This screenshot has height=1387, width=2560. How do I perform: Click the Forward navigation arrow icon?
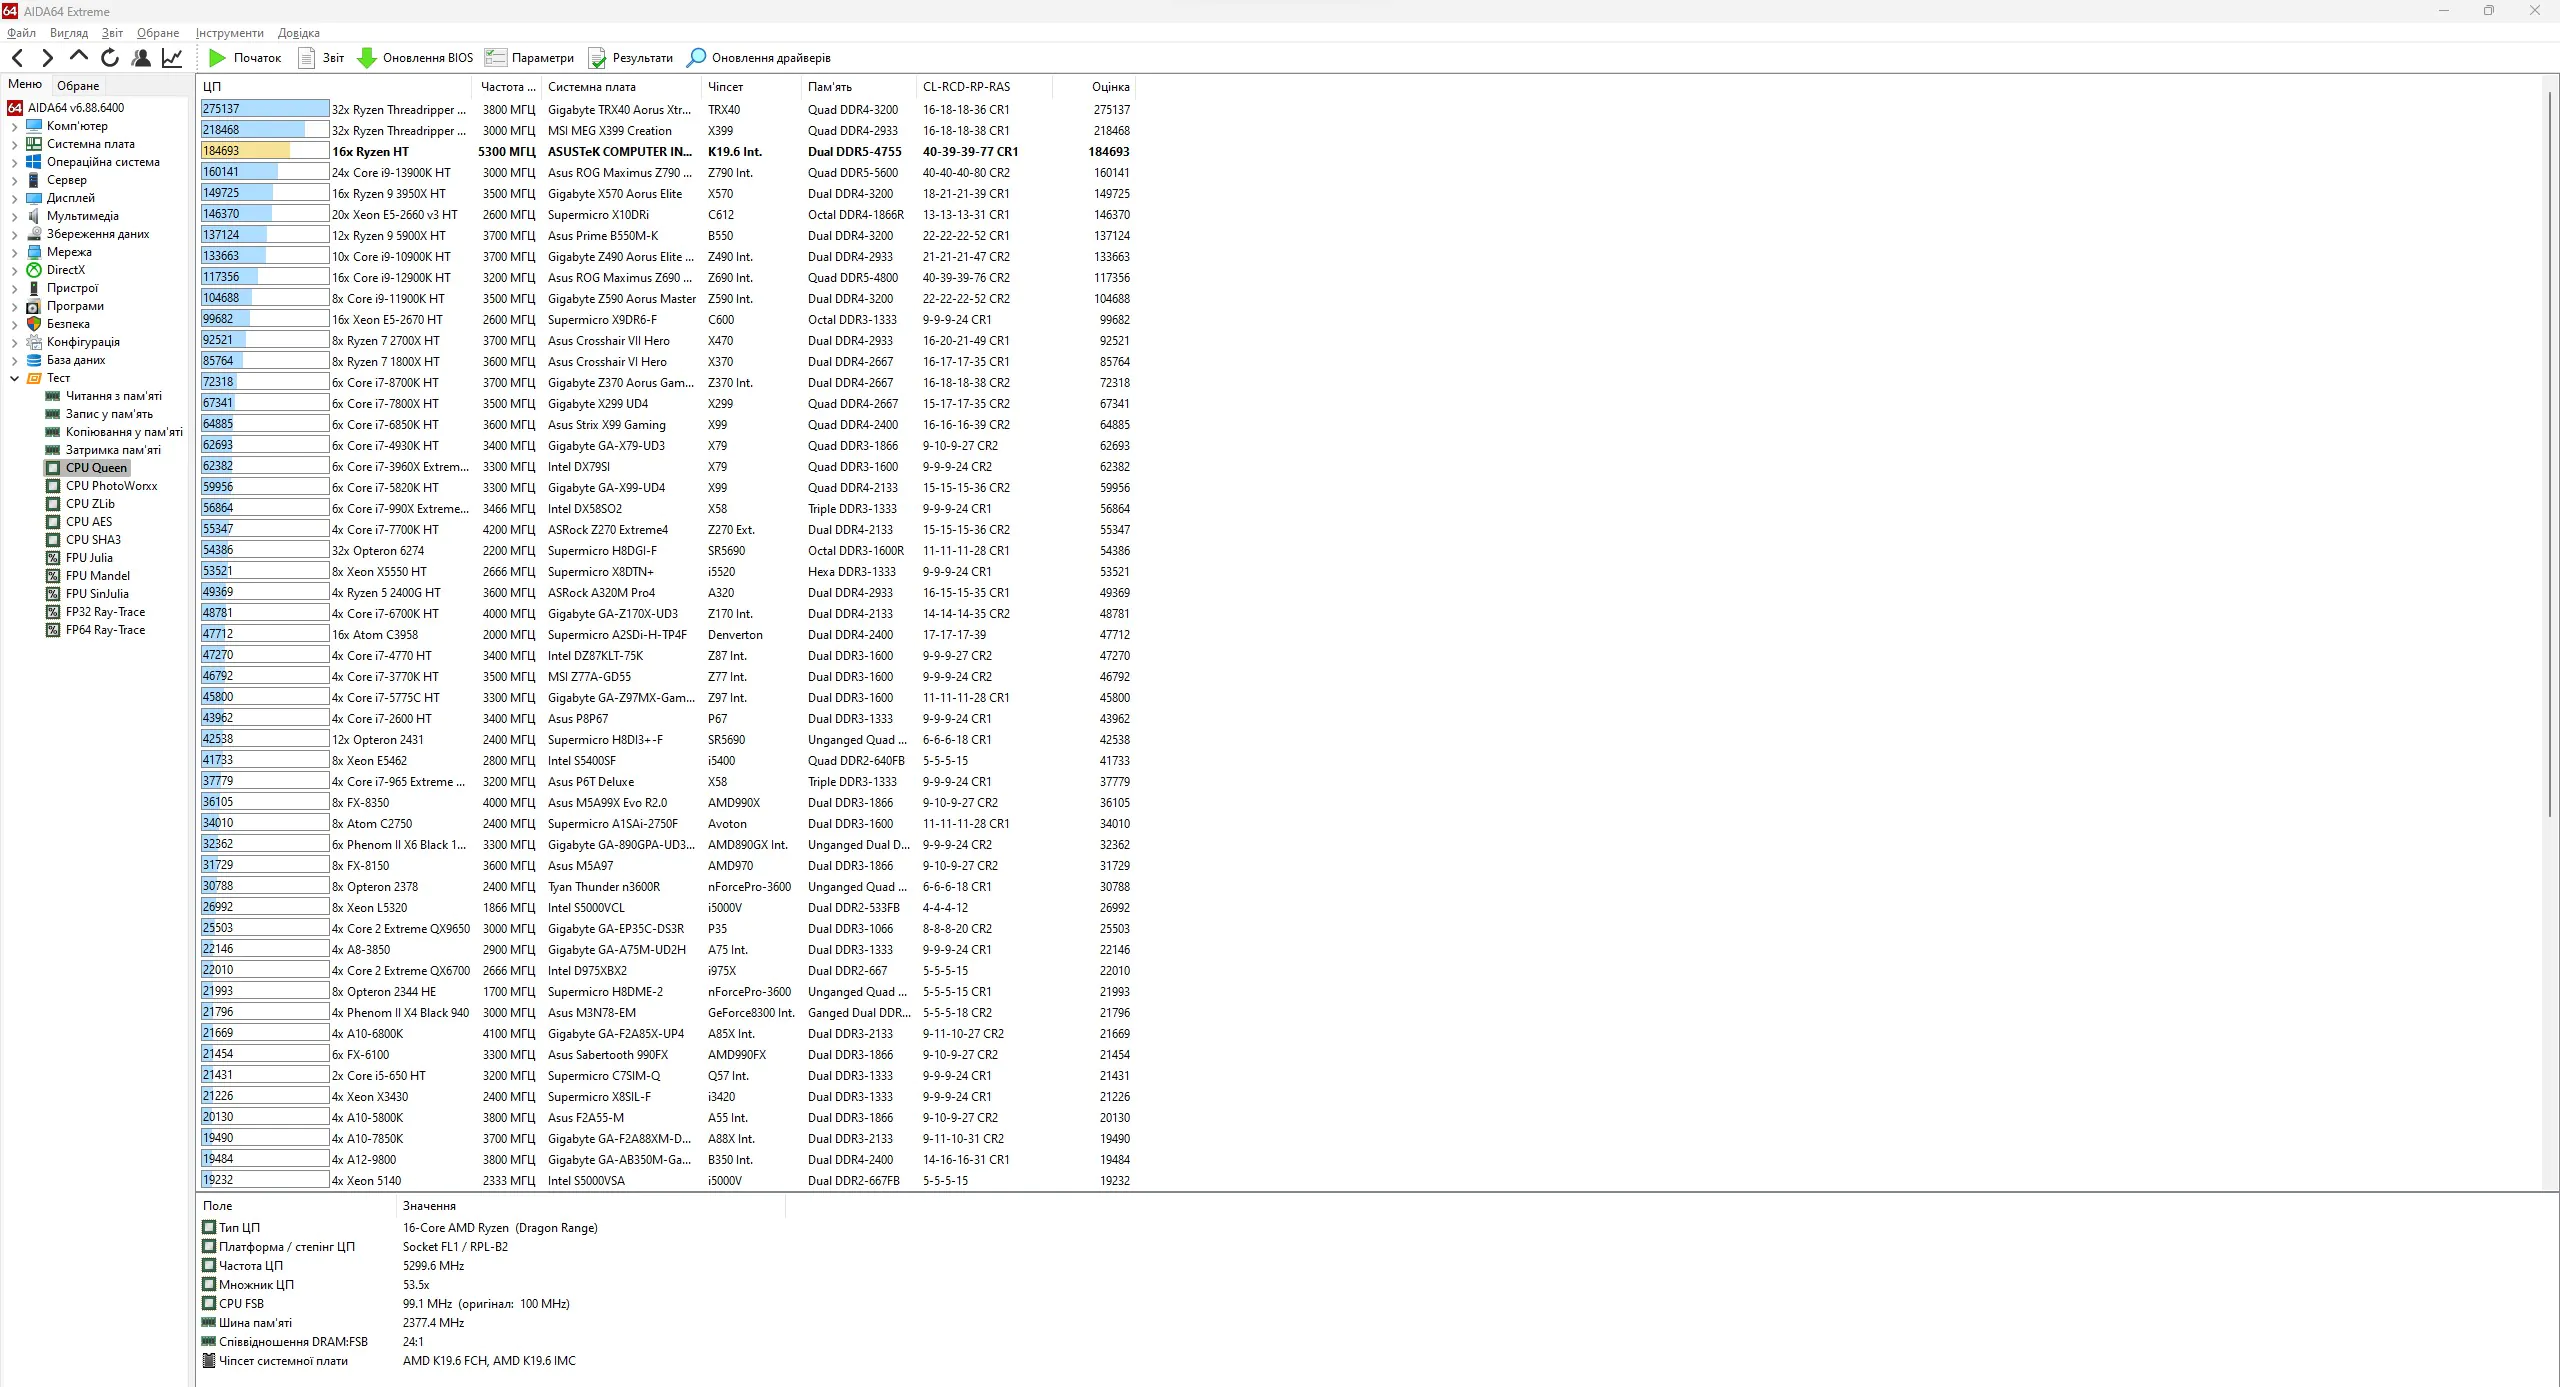(48, 58)
